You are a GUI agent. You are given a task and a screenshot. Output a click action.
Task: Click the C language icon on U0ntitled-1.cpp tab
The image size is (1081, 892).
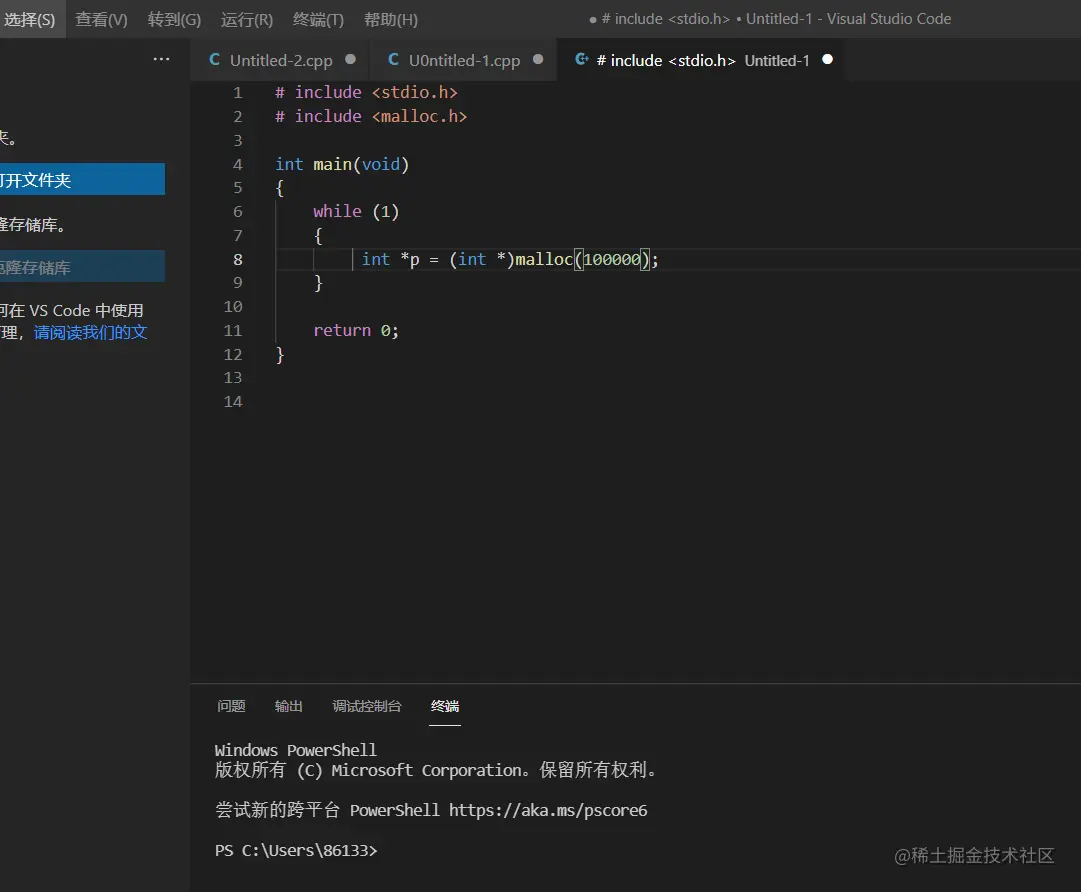[391, 60]
